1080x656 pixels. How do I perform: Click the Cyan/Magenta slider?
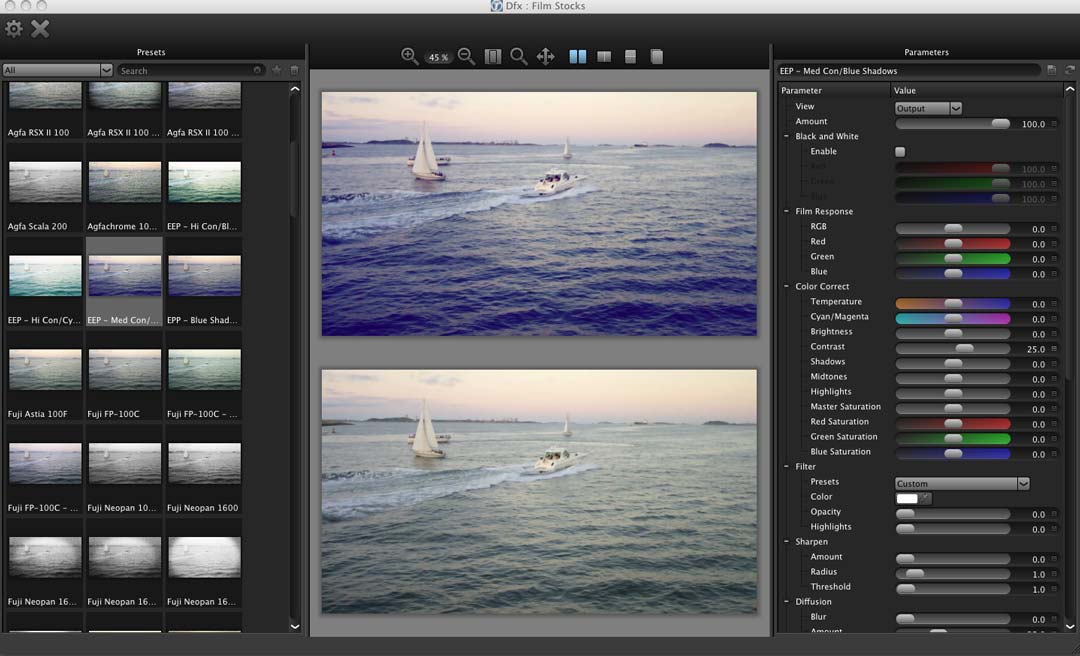coord(953,319)
